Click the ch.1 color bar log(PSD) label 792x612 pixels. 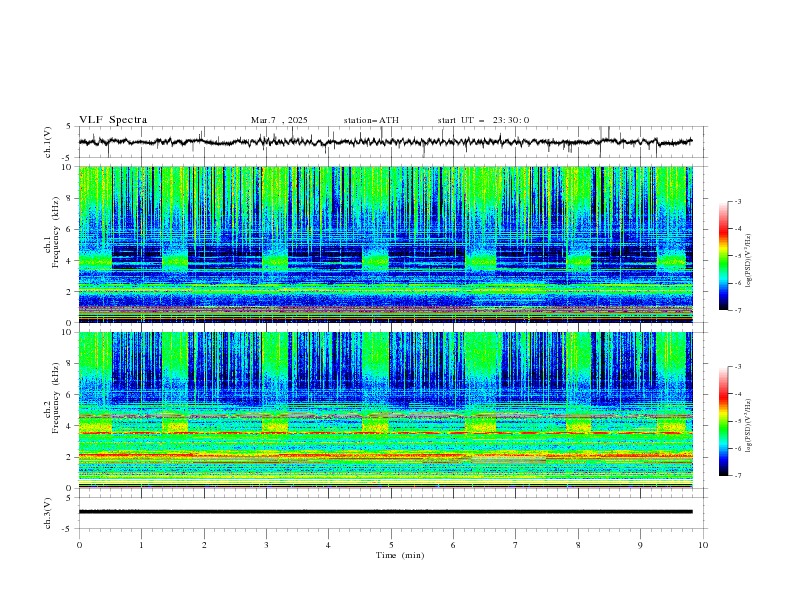coord(749,261)
